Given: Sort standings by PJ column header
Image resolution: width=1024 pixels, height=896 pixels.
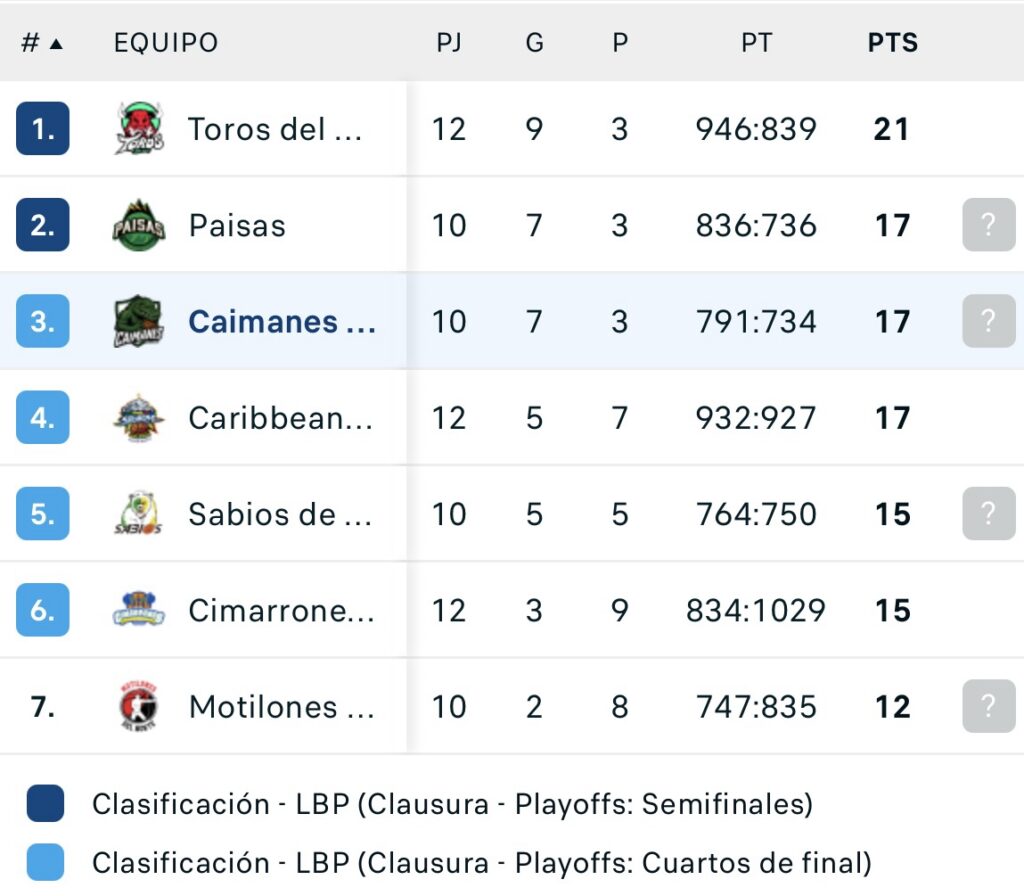Looking at the screenshot, I should 449,43.
